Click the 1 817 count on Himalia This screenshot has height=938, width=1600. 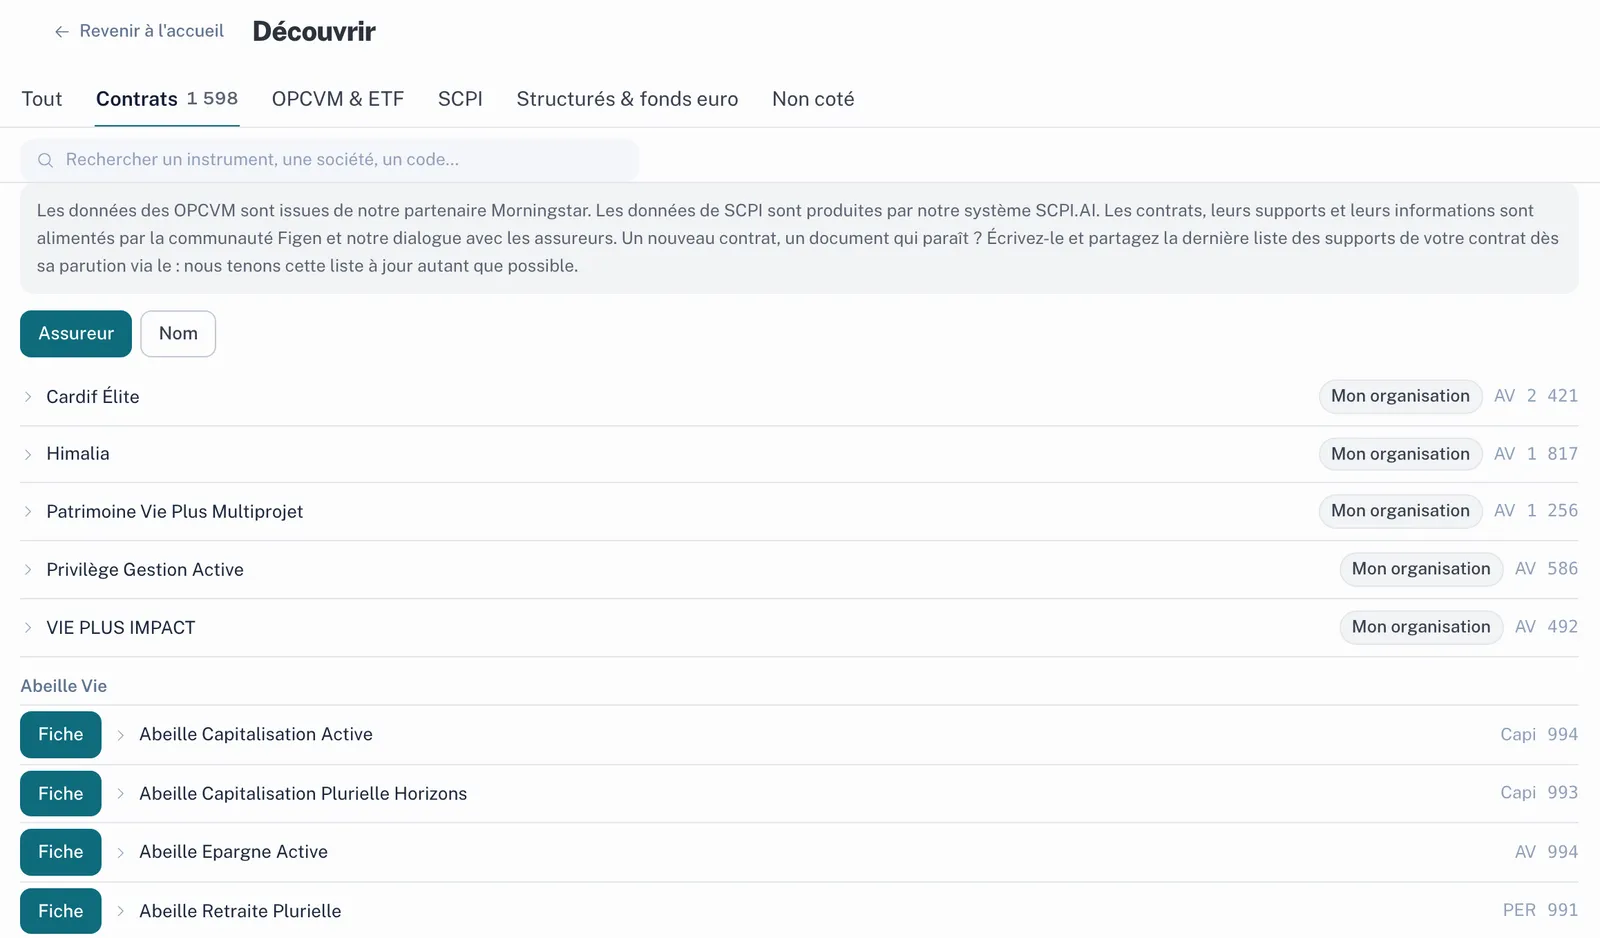coord(1552,454)
